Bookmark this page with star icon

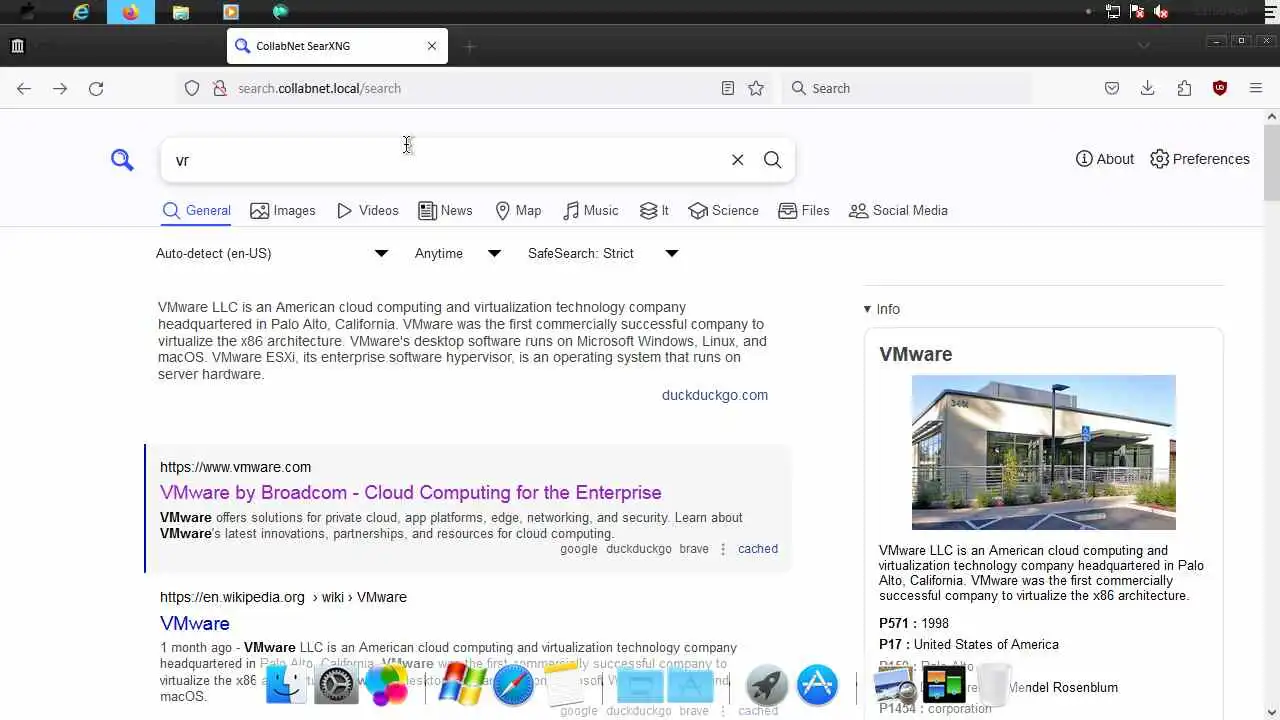pyautogui.click(x=756, y=88)
